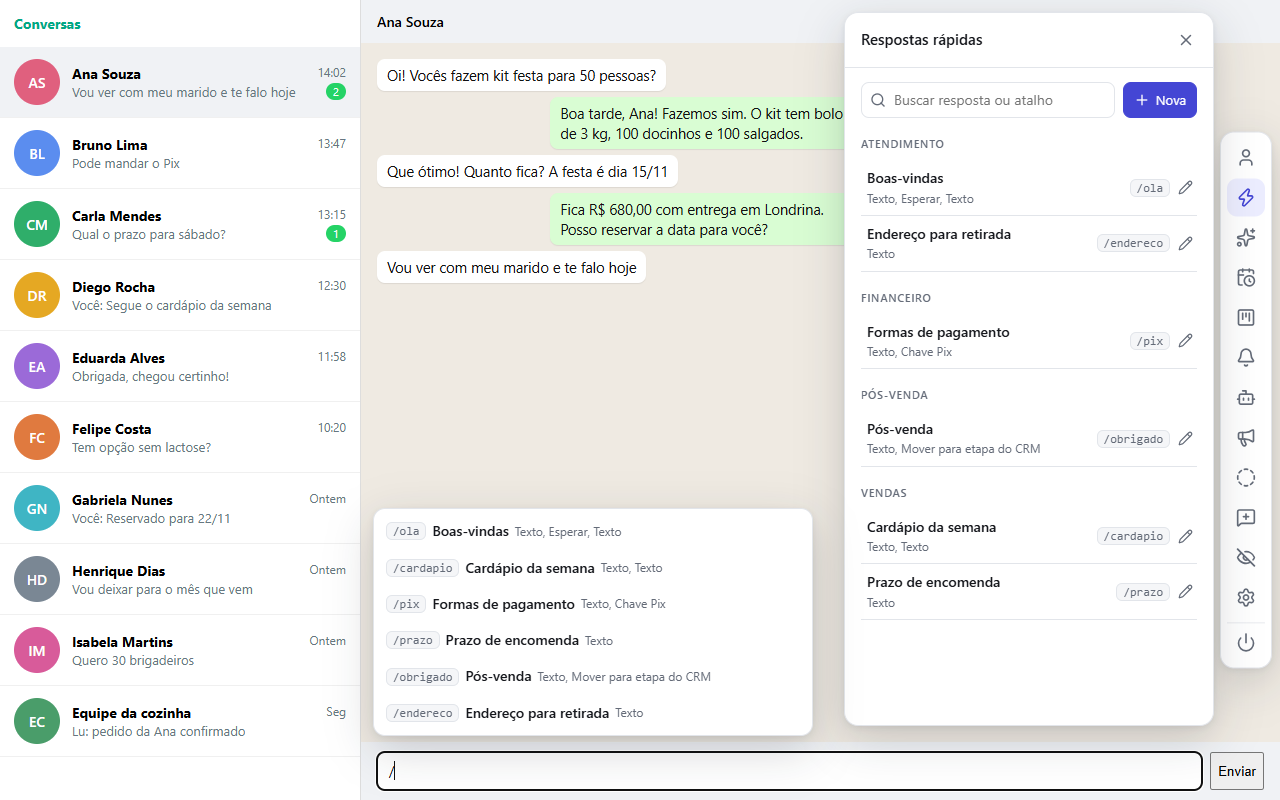Open the chatbot robot icon
The image size is (1280, 800).
(x=1246, y=397)
